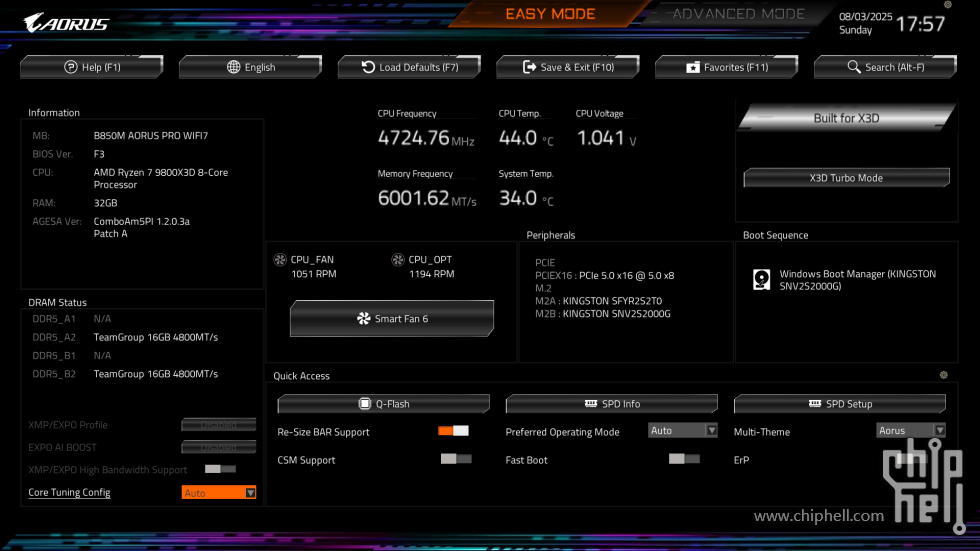This screenshot has height=551, width=980.
Task: Click the globe language icon
Action: coord(233,67)
